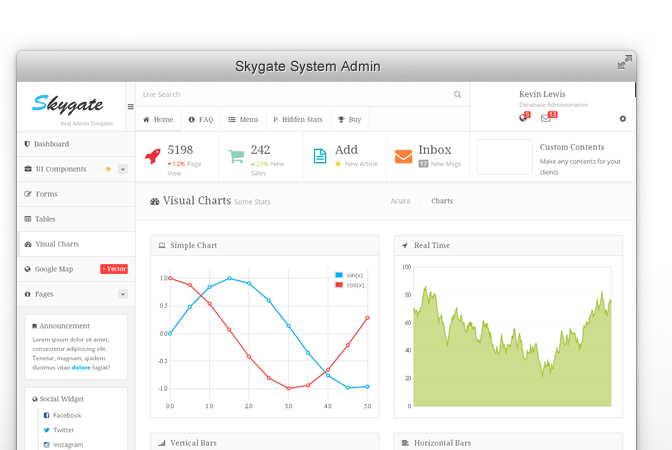Toggle the sidebar hamburger menu icon
This screenshot has height=450, width=672.
pos(131,107)
